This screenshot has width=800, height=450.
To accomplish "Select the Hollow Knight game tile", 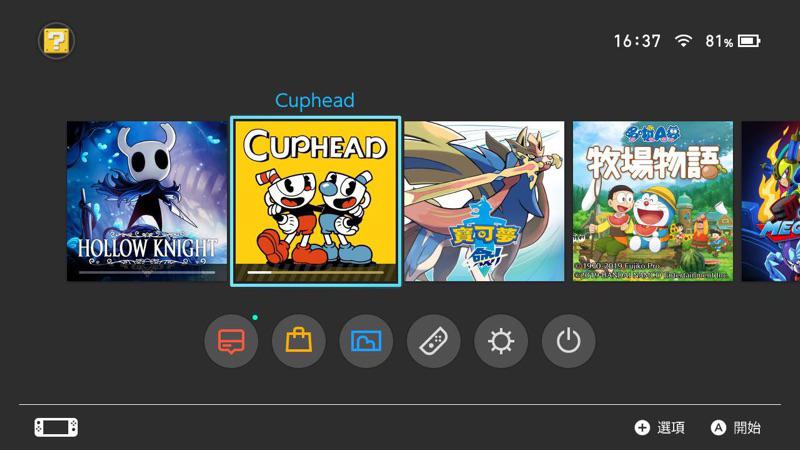I will [147, 201].
